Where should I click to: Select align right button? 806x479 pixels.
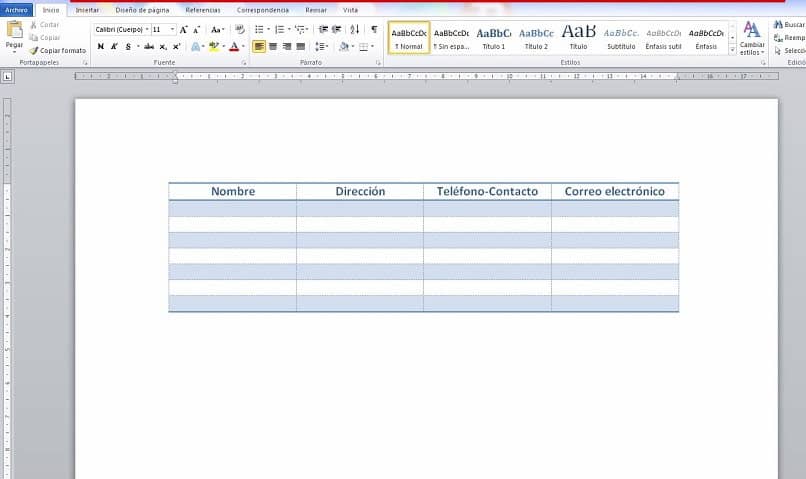click(x=287, y=46)
